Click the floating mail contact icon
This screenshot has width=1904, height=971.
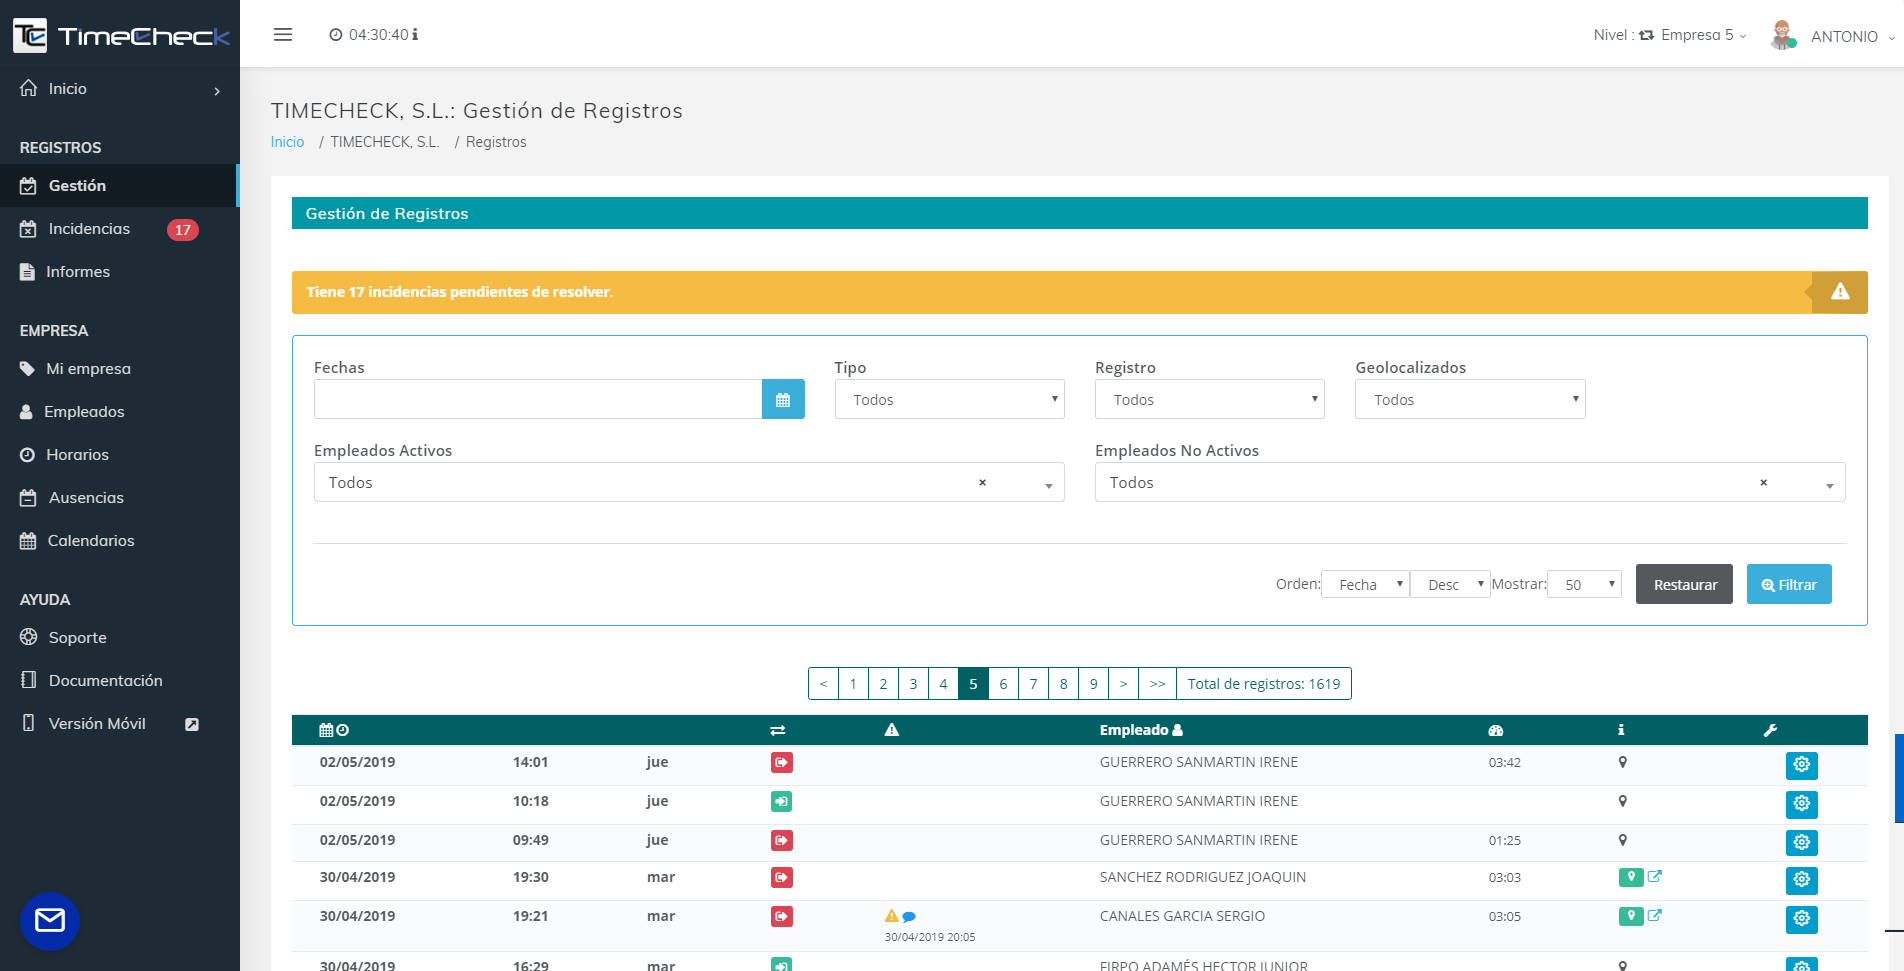click(x=50, y=920)
